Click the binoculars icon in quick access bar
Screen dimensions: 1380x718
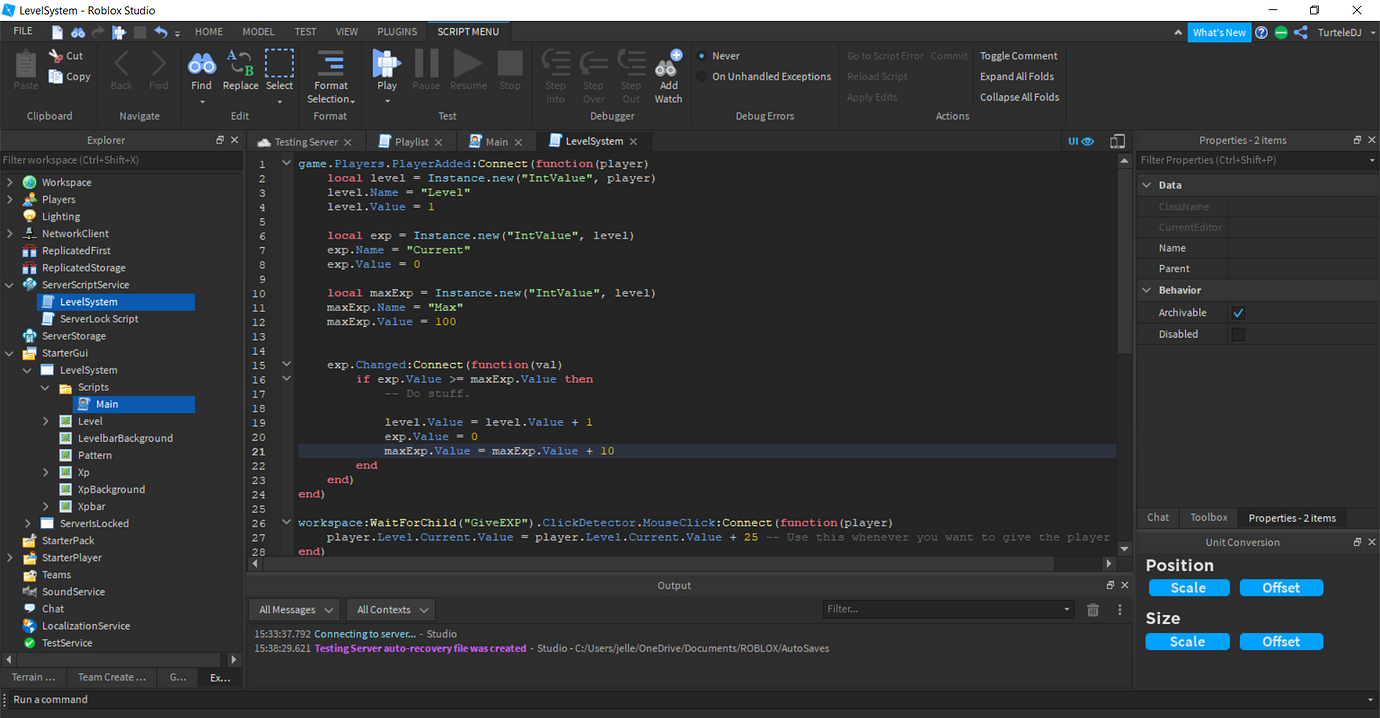[78, 32]
